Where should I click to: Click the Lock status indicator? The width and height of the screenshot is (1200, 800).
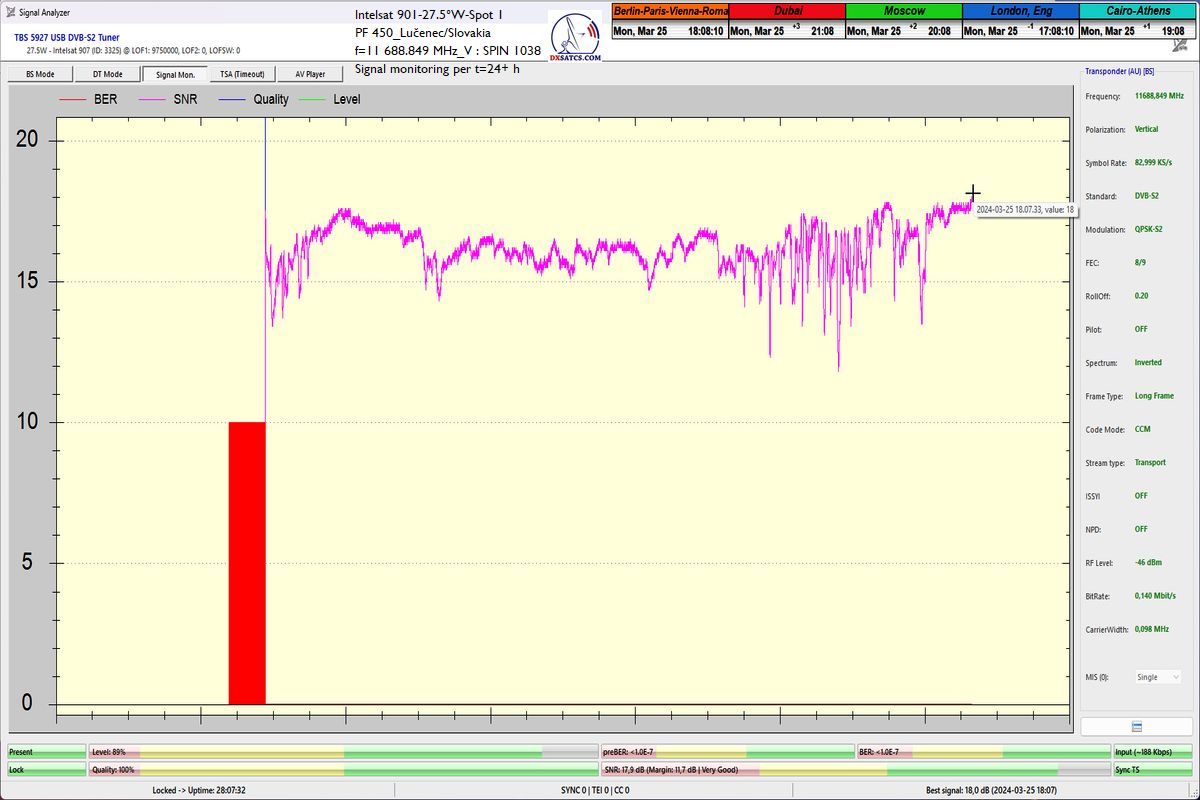click(46, 770)
